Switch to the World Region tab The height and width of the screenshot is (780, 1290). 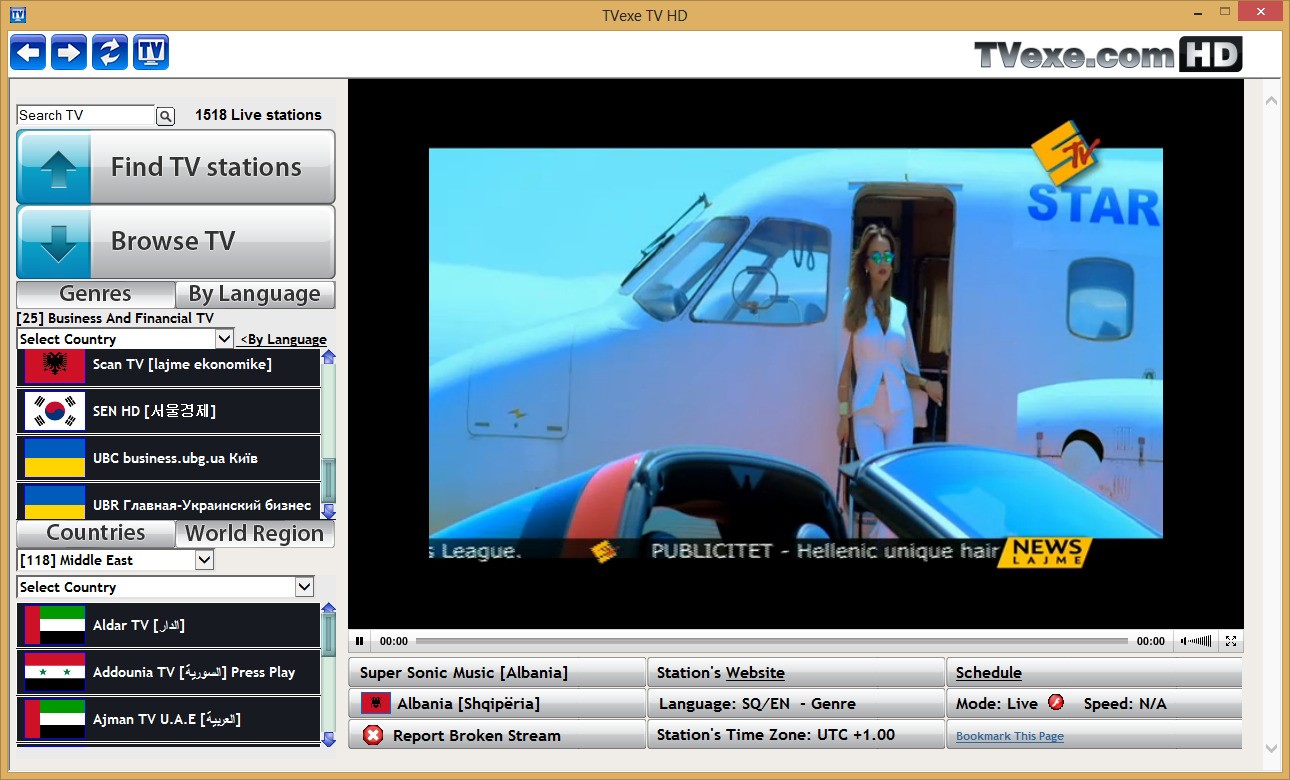[x=255, y=533]
